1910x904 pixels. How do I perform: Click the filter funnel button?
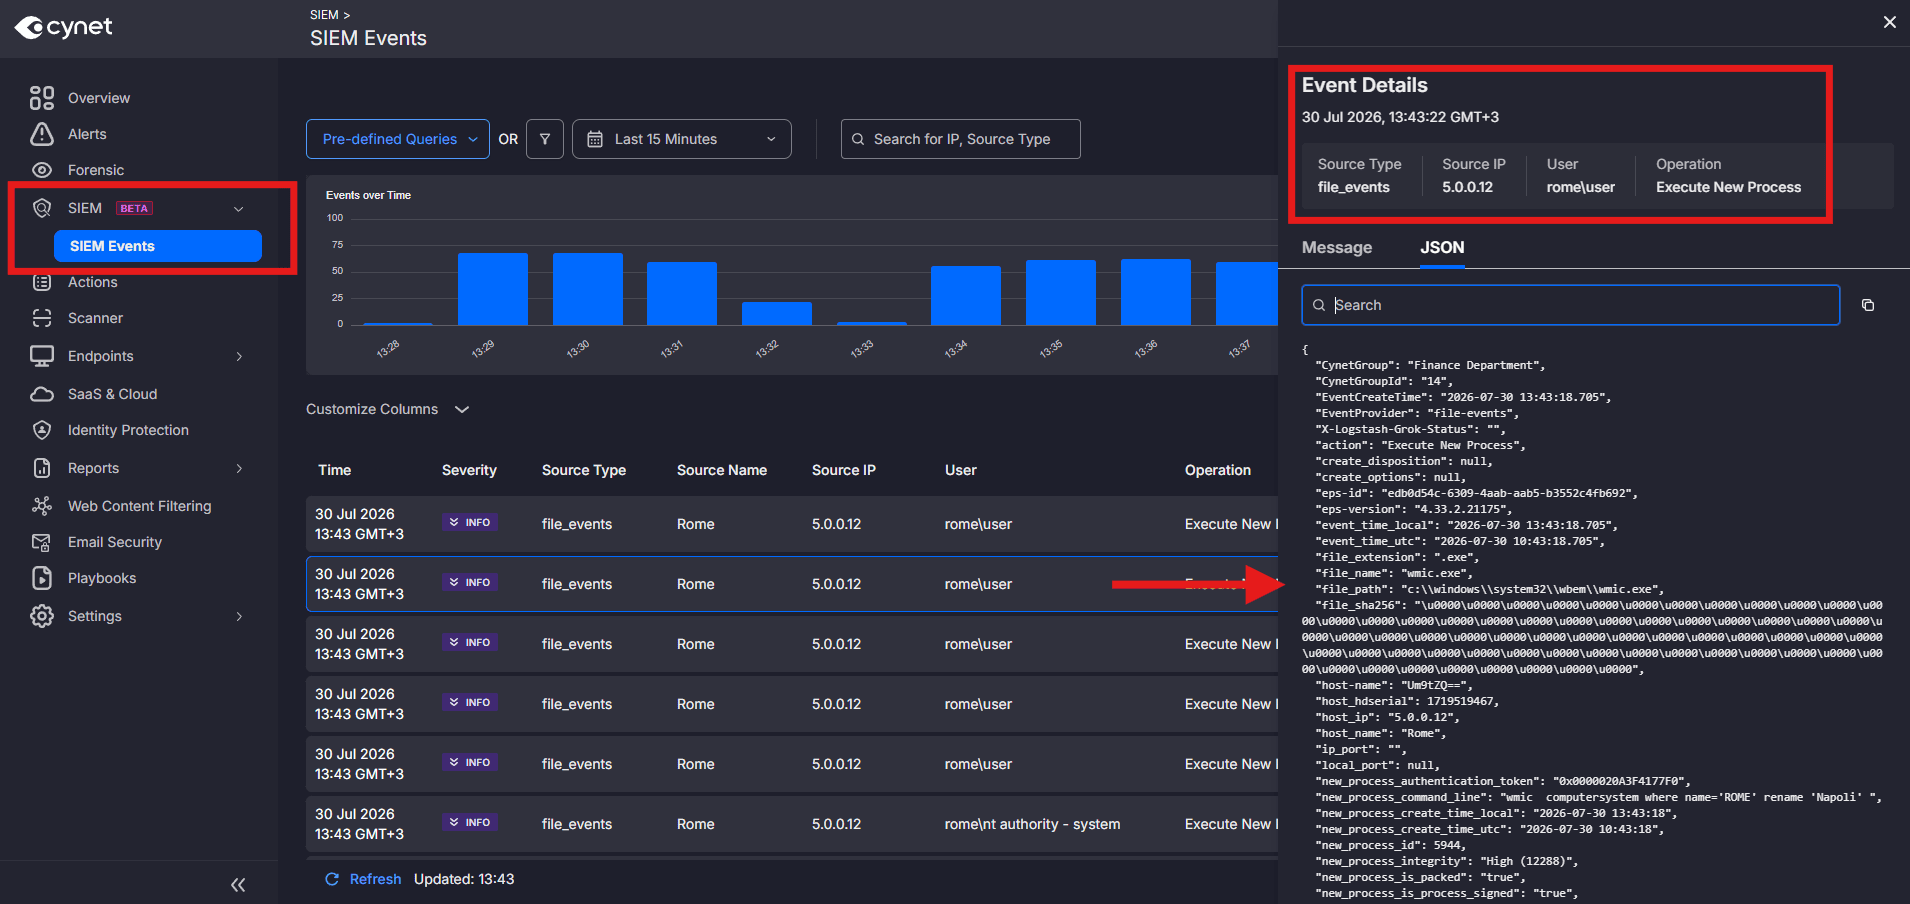pyautogui.click(x=545, y=139)
